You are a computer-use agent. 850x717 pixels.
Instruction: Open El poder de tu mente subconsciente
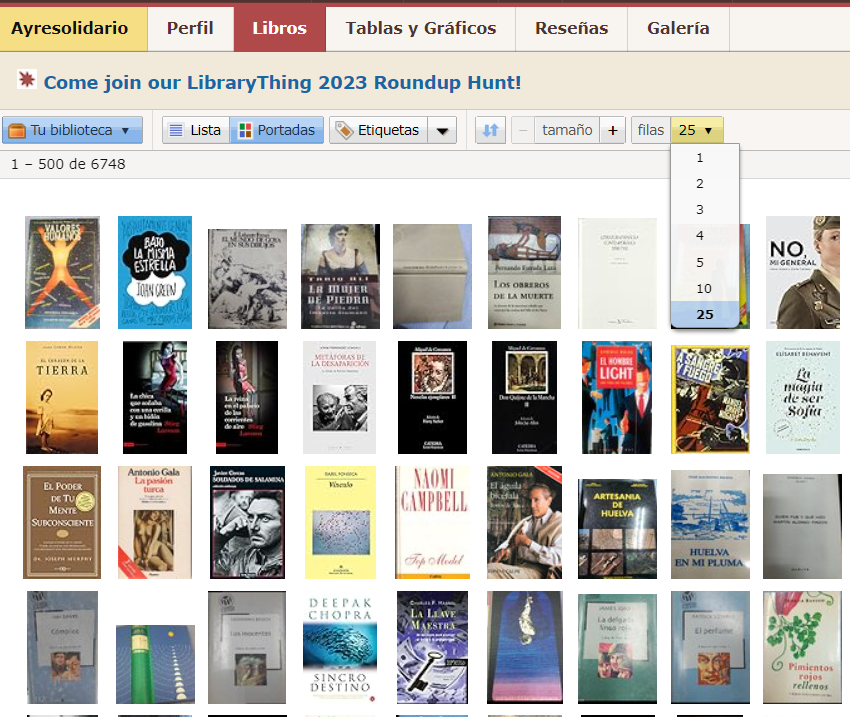pyautogui.click(x=62, y=522)
